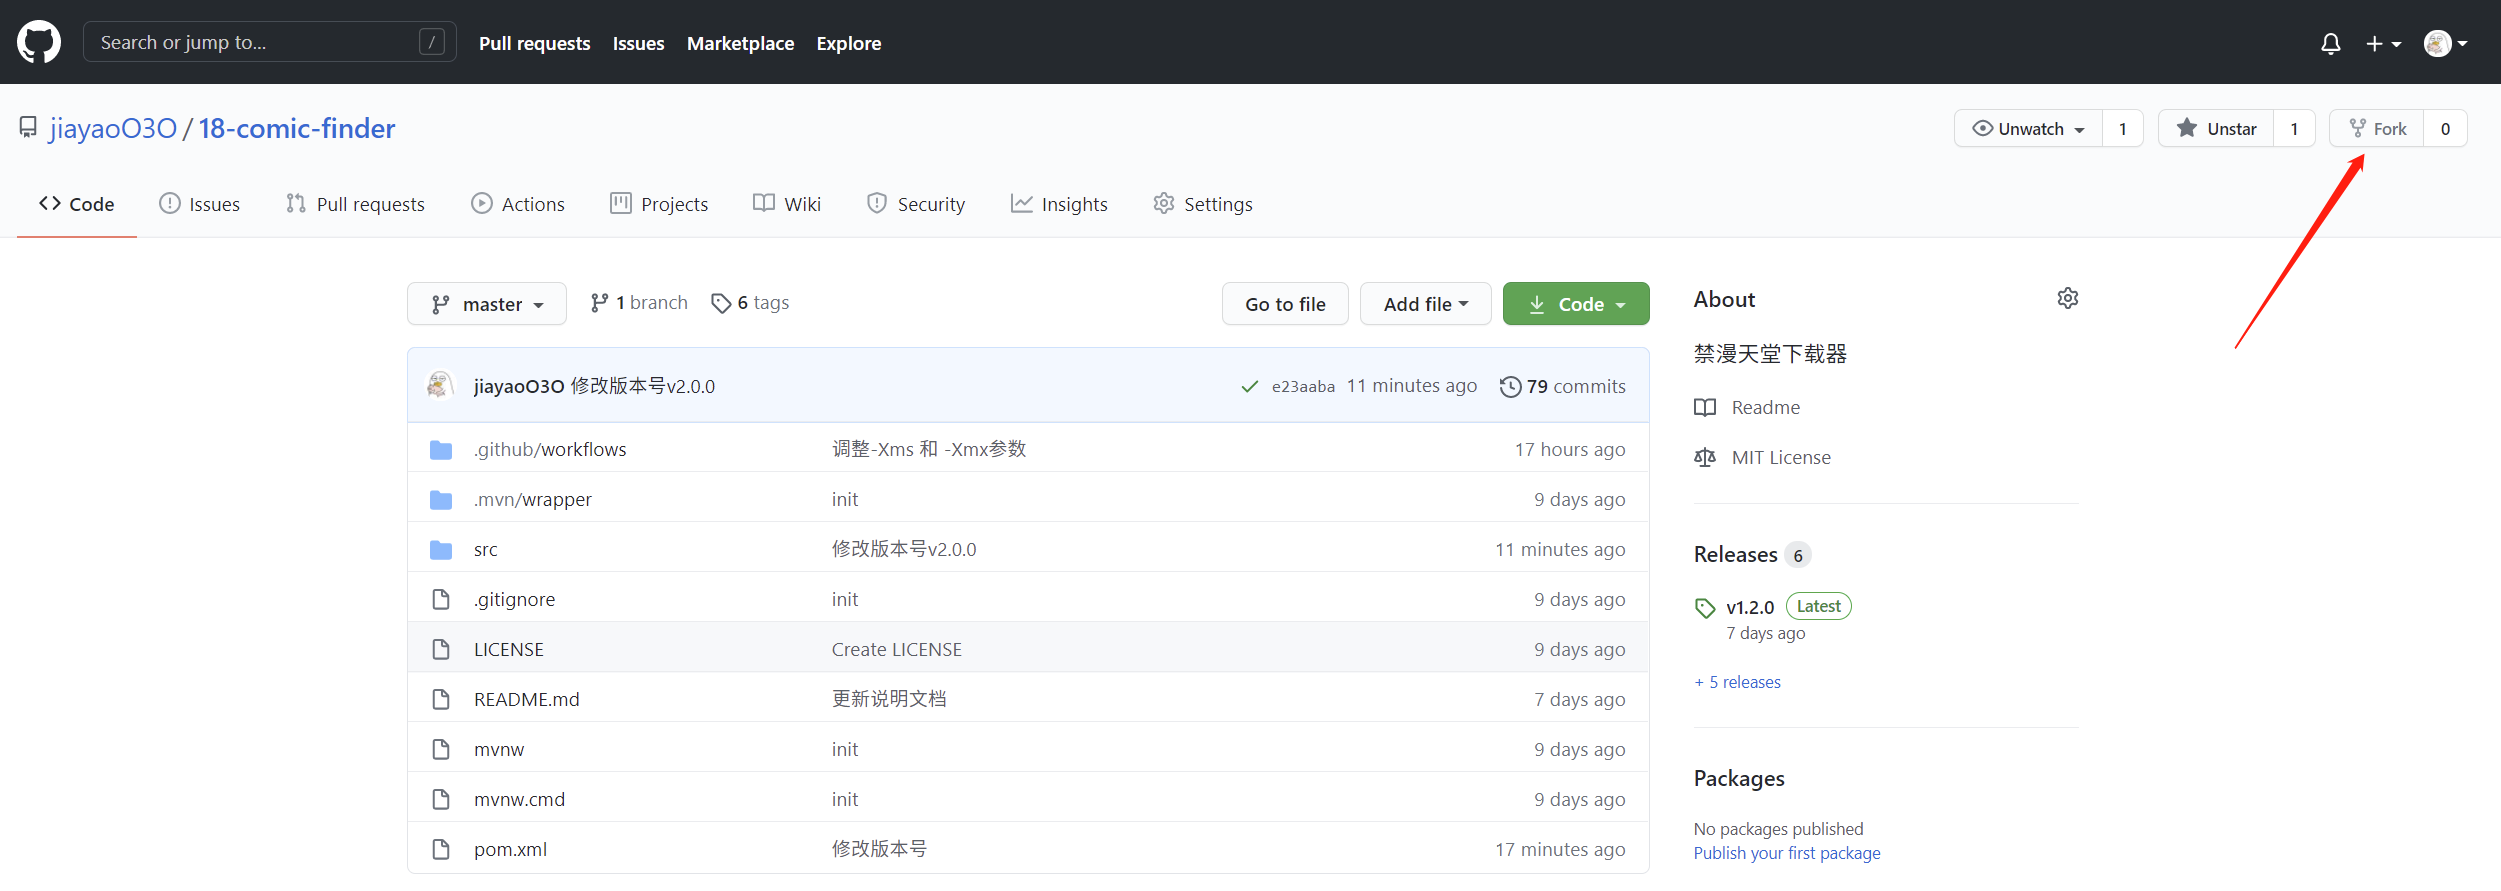Open Issues in top navigation

(638, 43)
